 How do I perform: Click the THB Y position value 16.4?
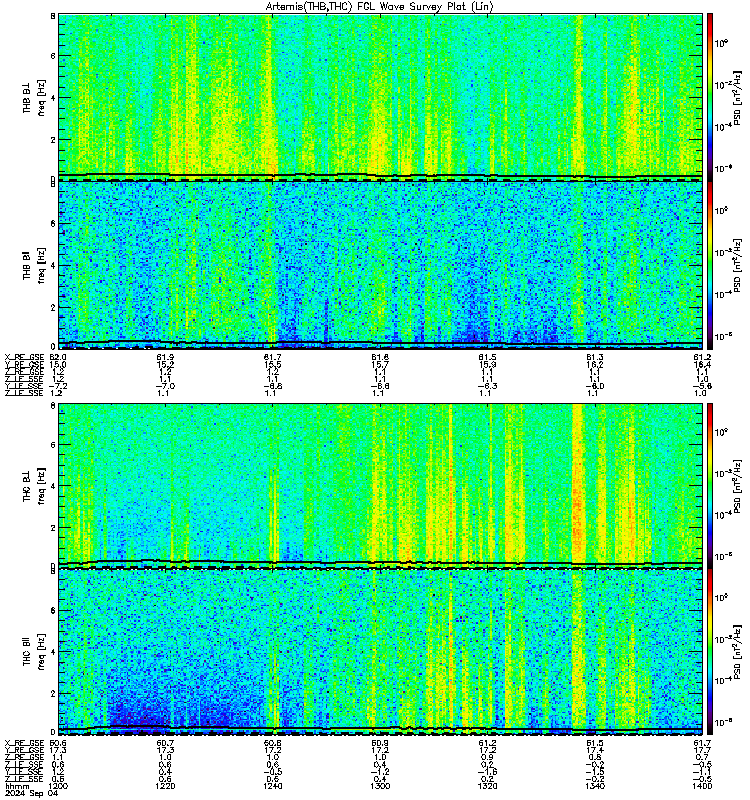click(702, 364)
